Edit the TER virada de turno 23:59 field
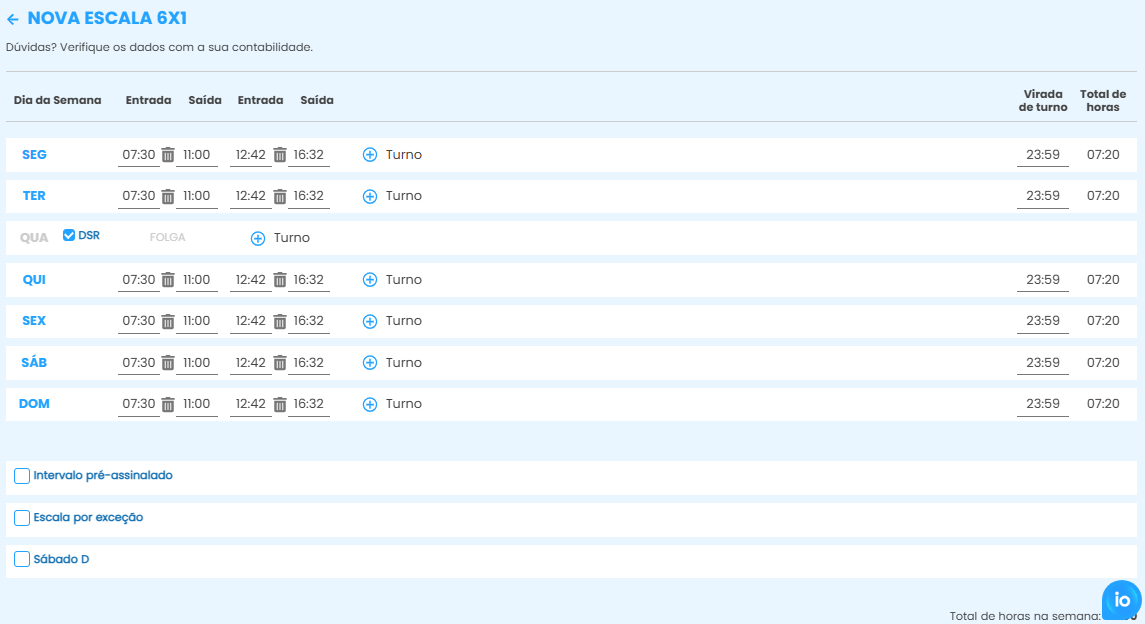The width and height of the screenshot is (1145, 624). tap(1042, 196)
